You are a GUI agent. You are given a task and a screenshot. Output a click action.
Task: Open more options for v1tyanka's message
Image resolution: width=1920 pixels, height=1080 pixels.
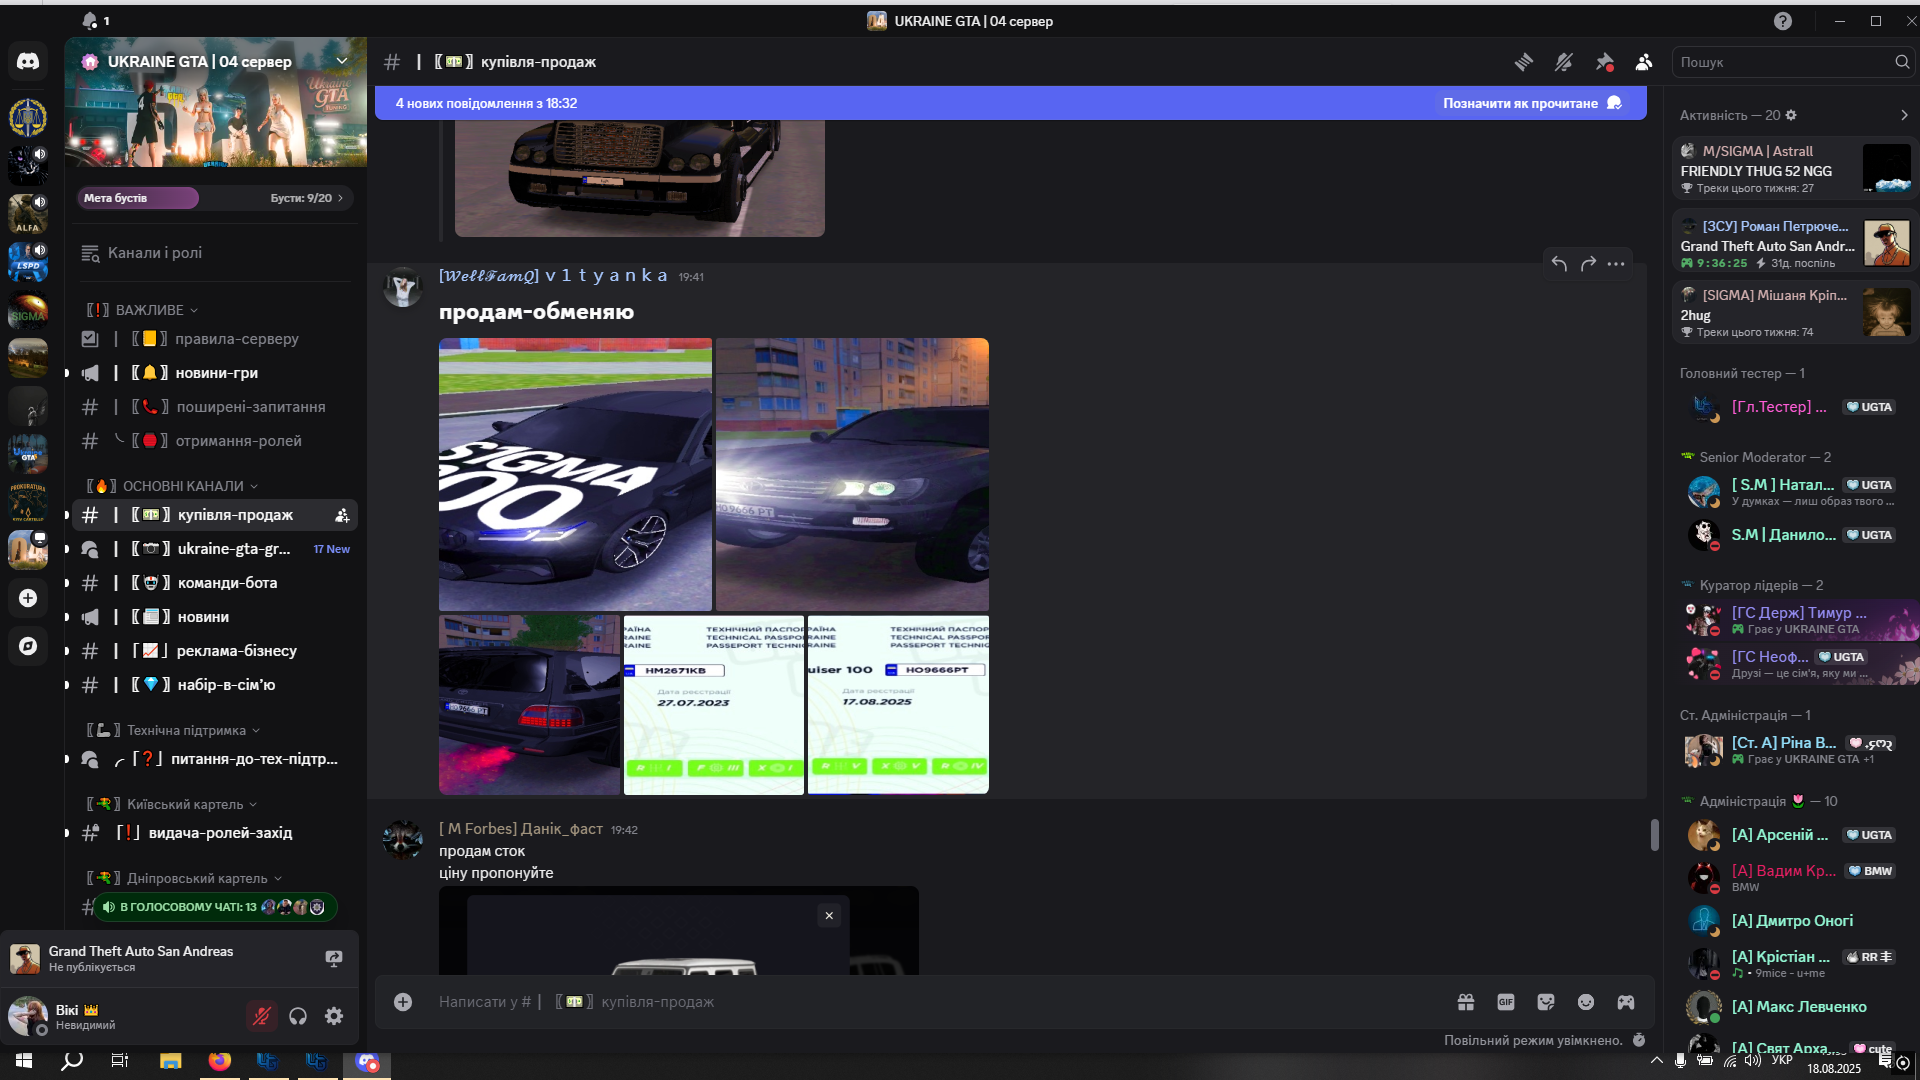click(1616, 264)
